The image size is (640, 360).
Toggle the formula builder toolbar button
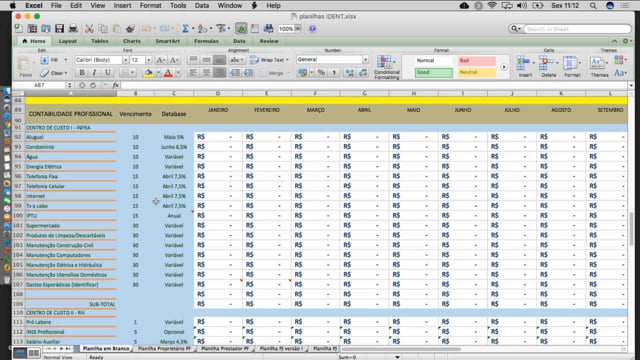[x=241, y=29]
